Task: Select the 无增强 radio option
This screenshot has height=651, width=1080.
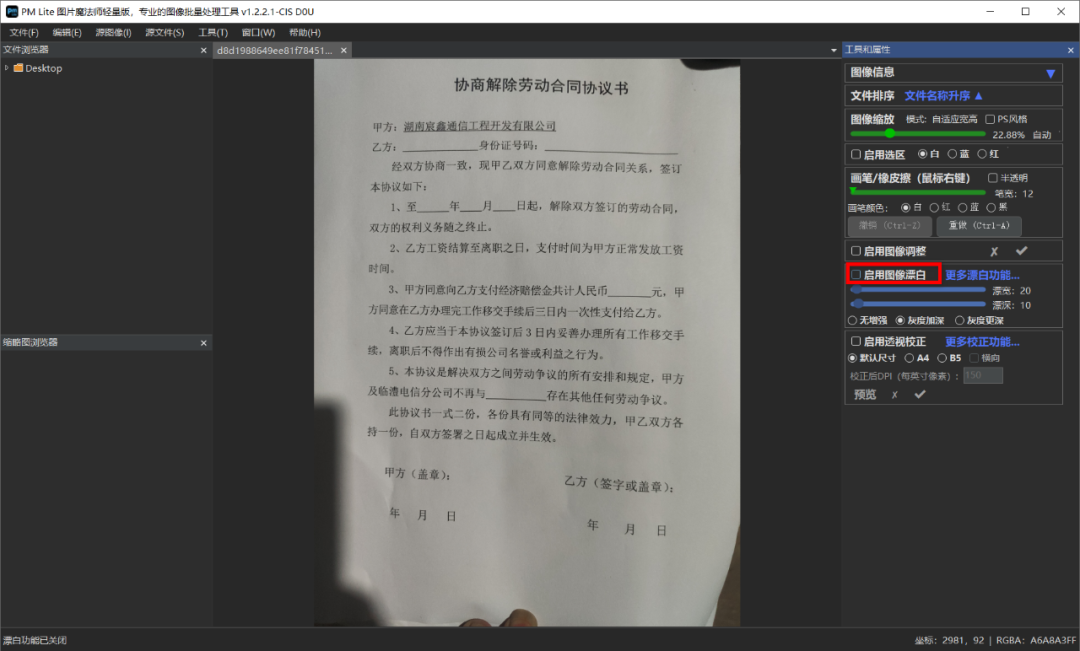Action: 852,320
